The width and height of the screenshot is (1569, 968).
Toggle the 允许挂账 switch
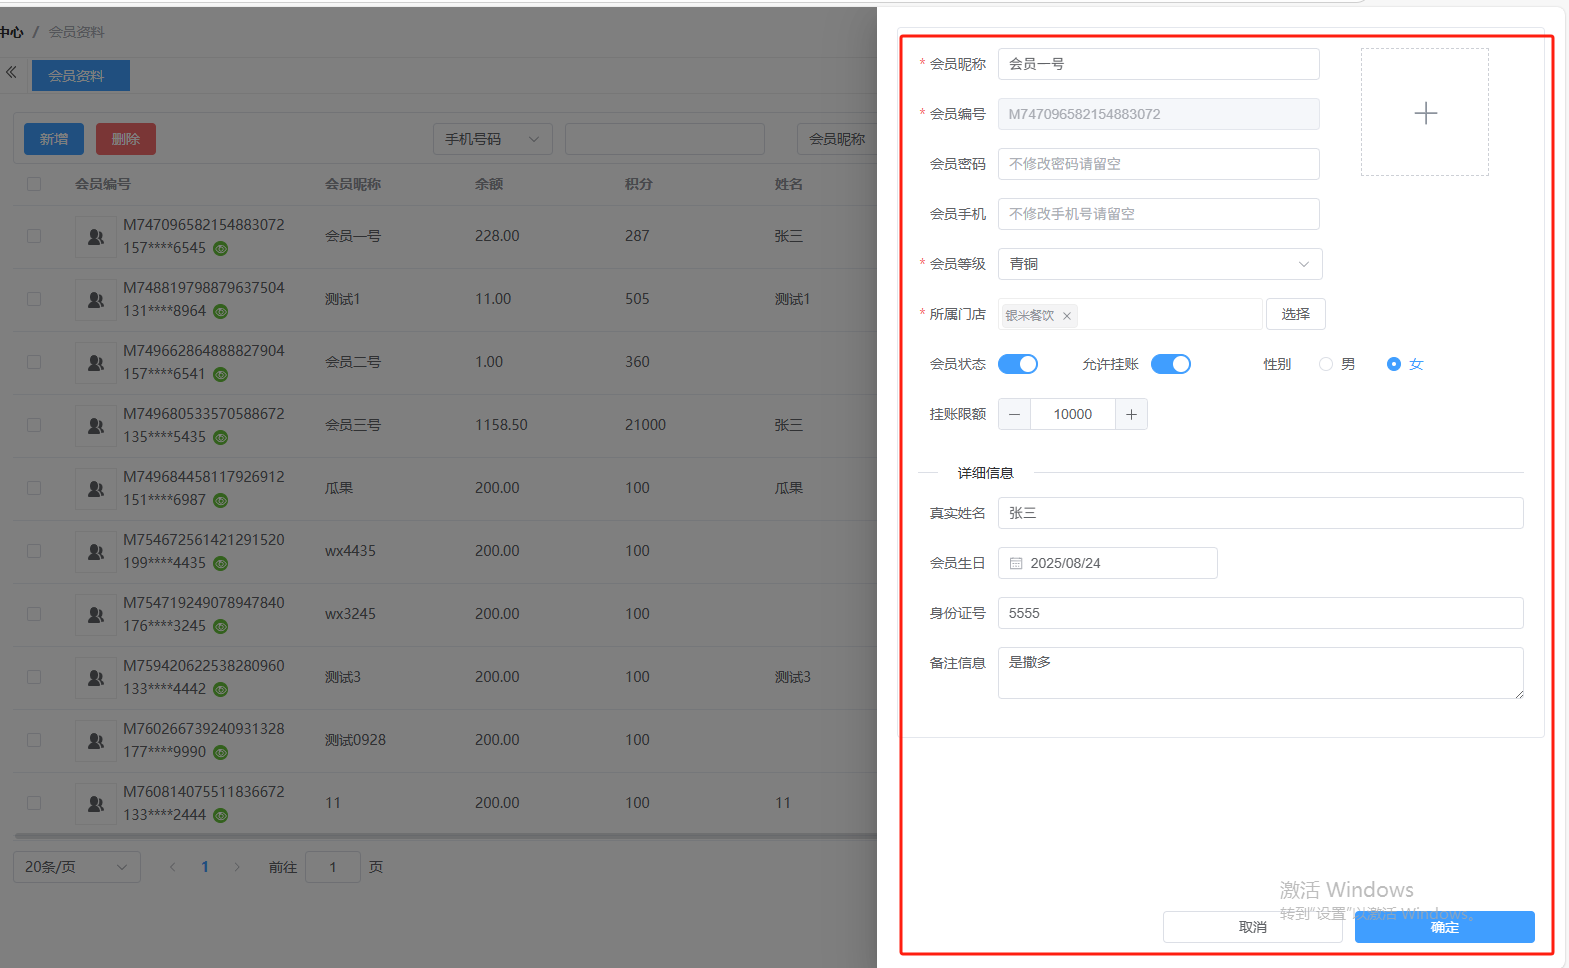point(1170,364)
